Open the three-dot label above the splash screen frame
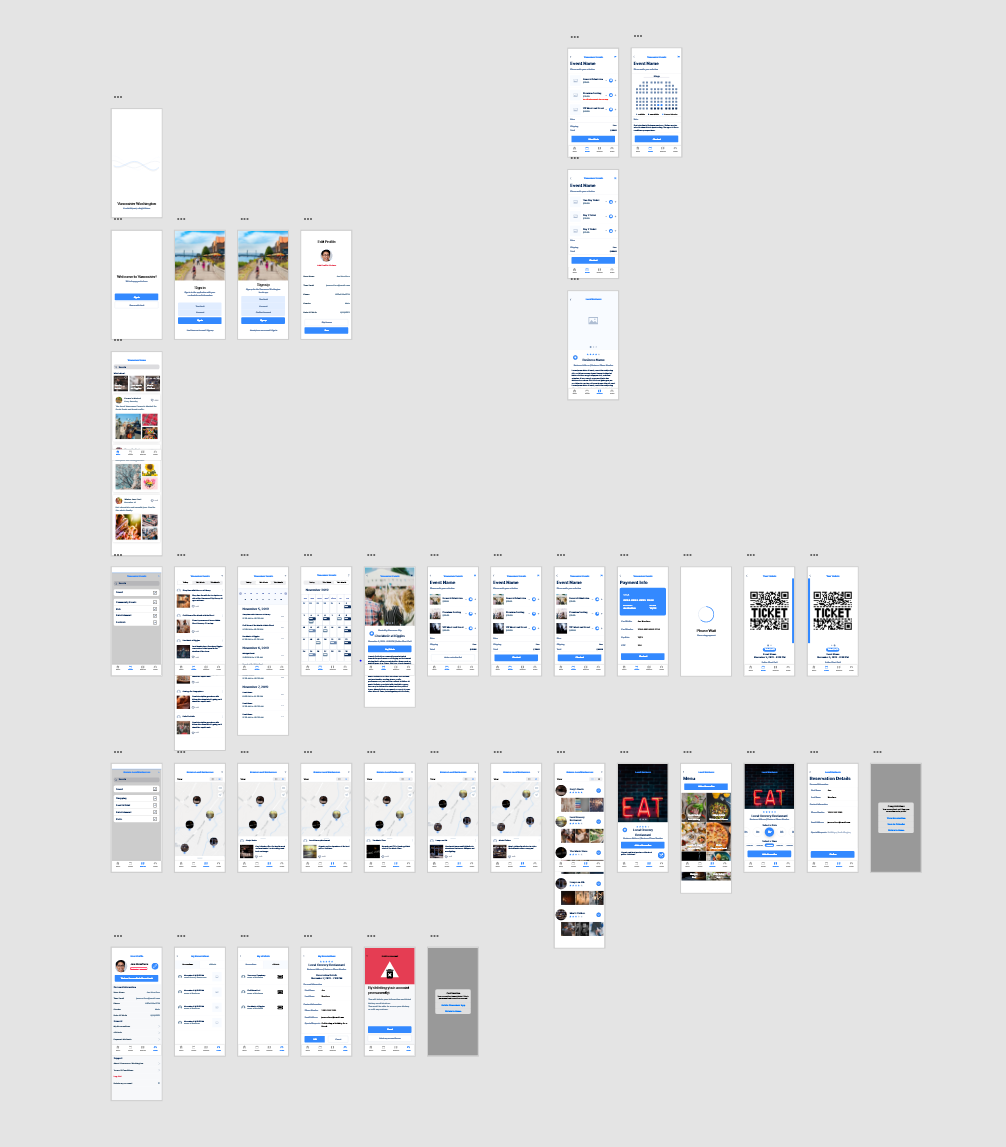 pyautogui.click(x=118, y=97)
